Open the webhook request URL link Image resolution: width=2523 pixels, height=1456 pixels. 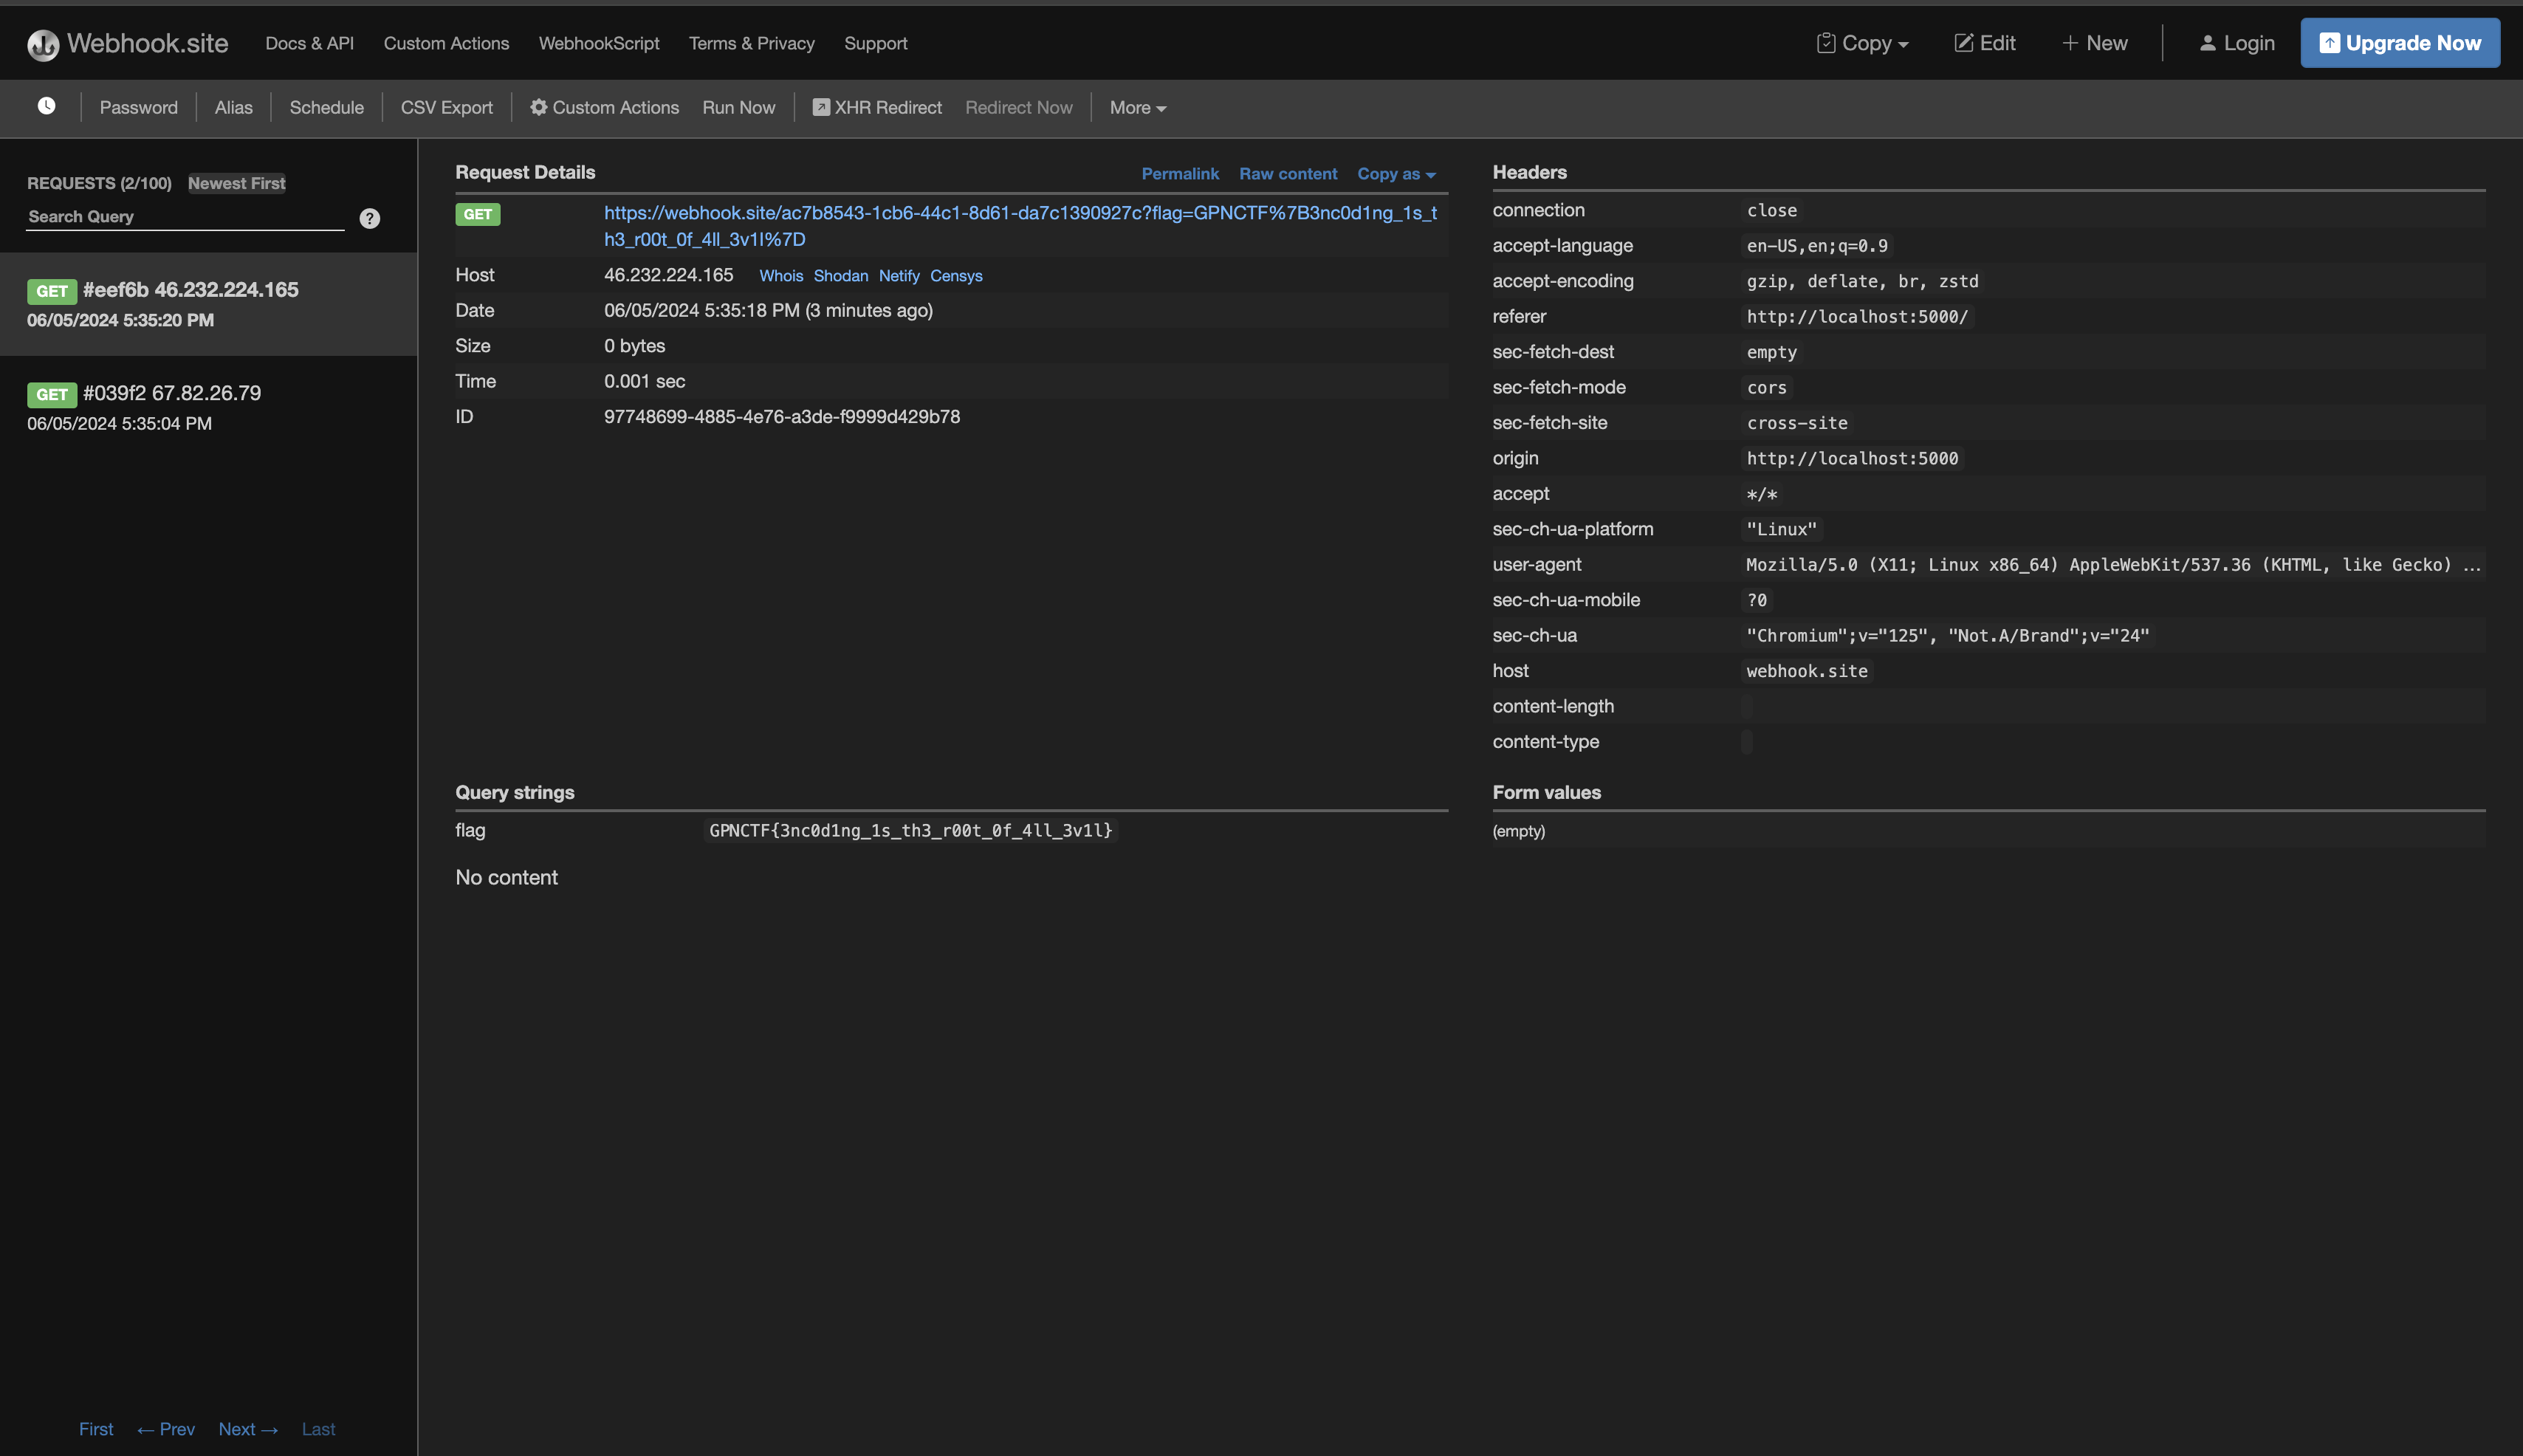1020,226
